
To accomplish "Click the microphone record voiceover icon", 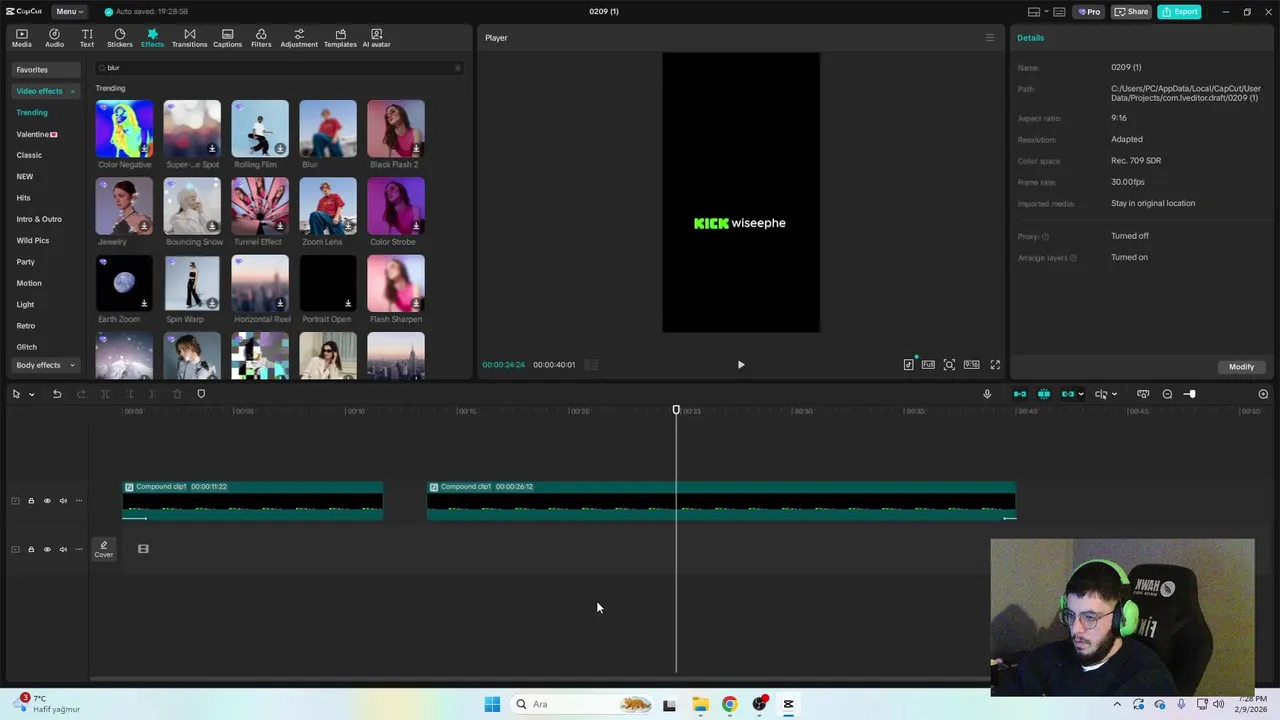I will coord(987,394).
